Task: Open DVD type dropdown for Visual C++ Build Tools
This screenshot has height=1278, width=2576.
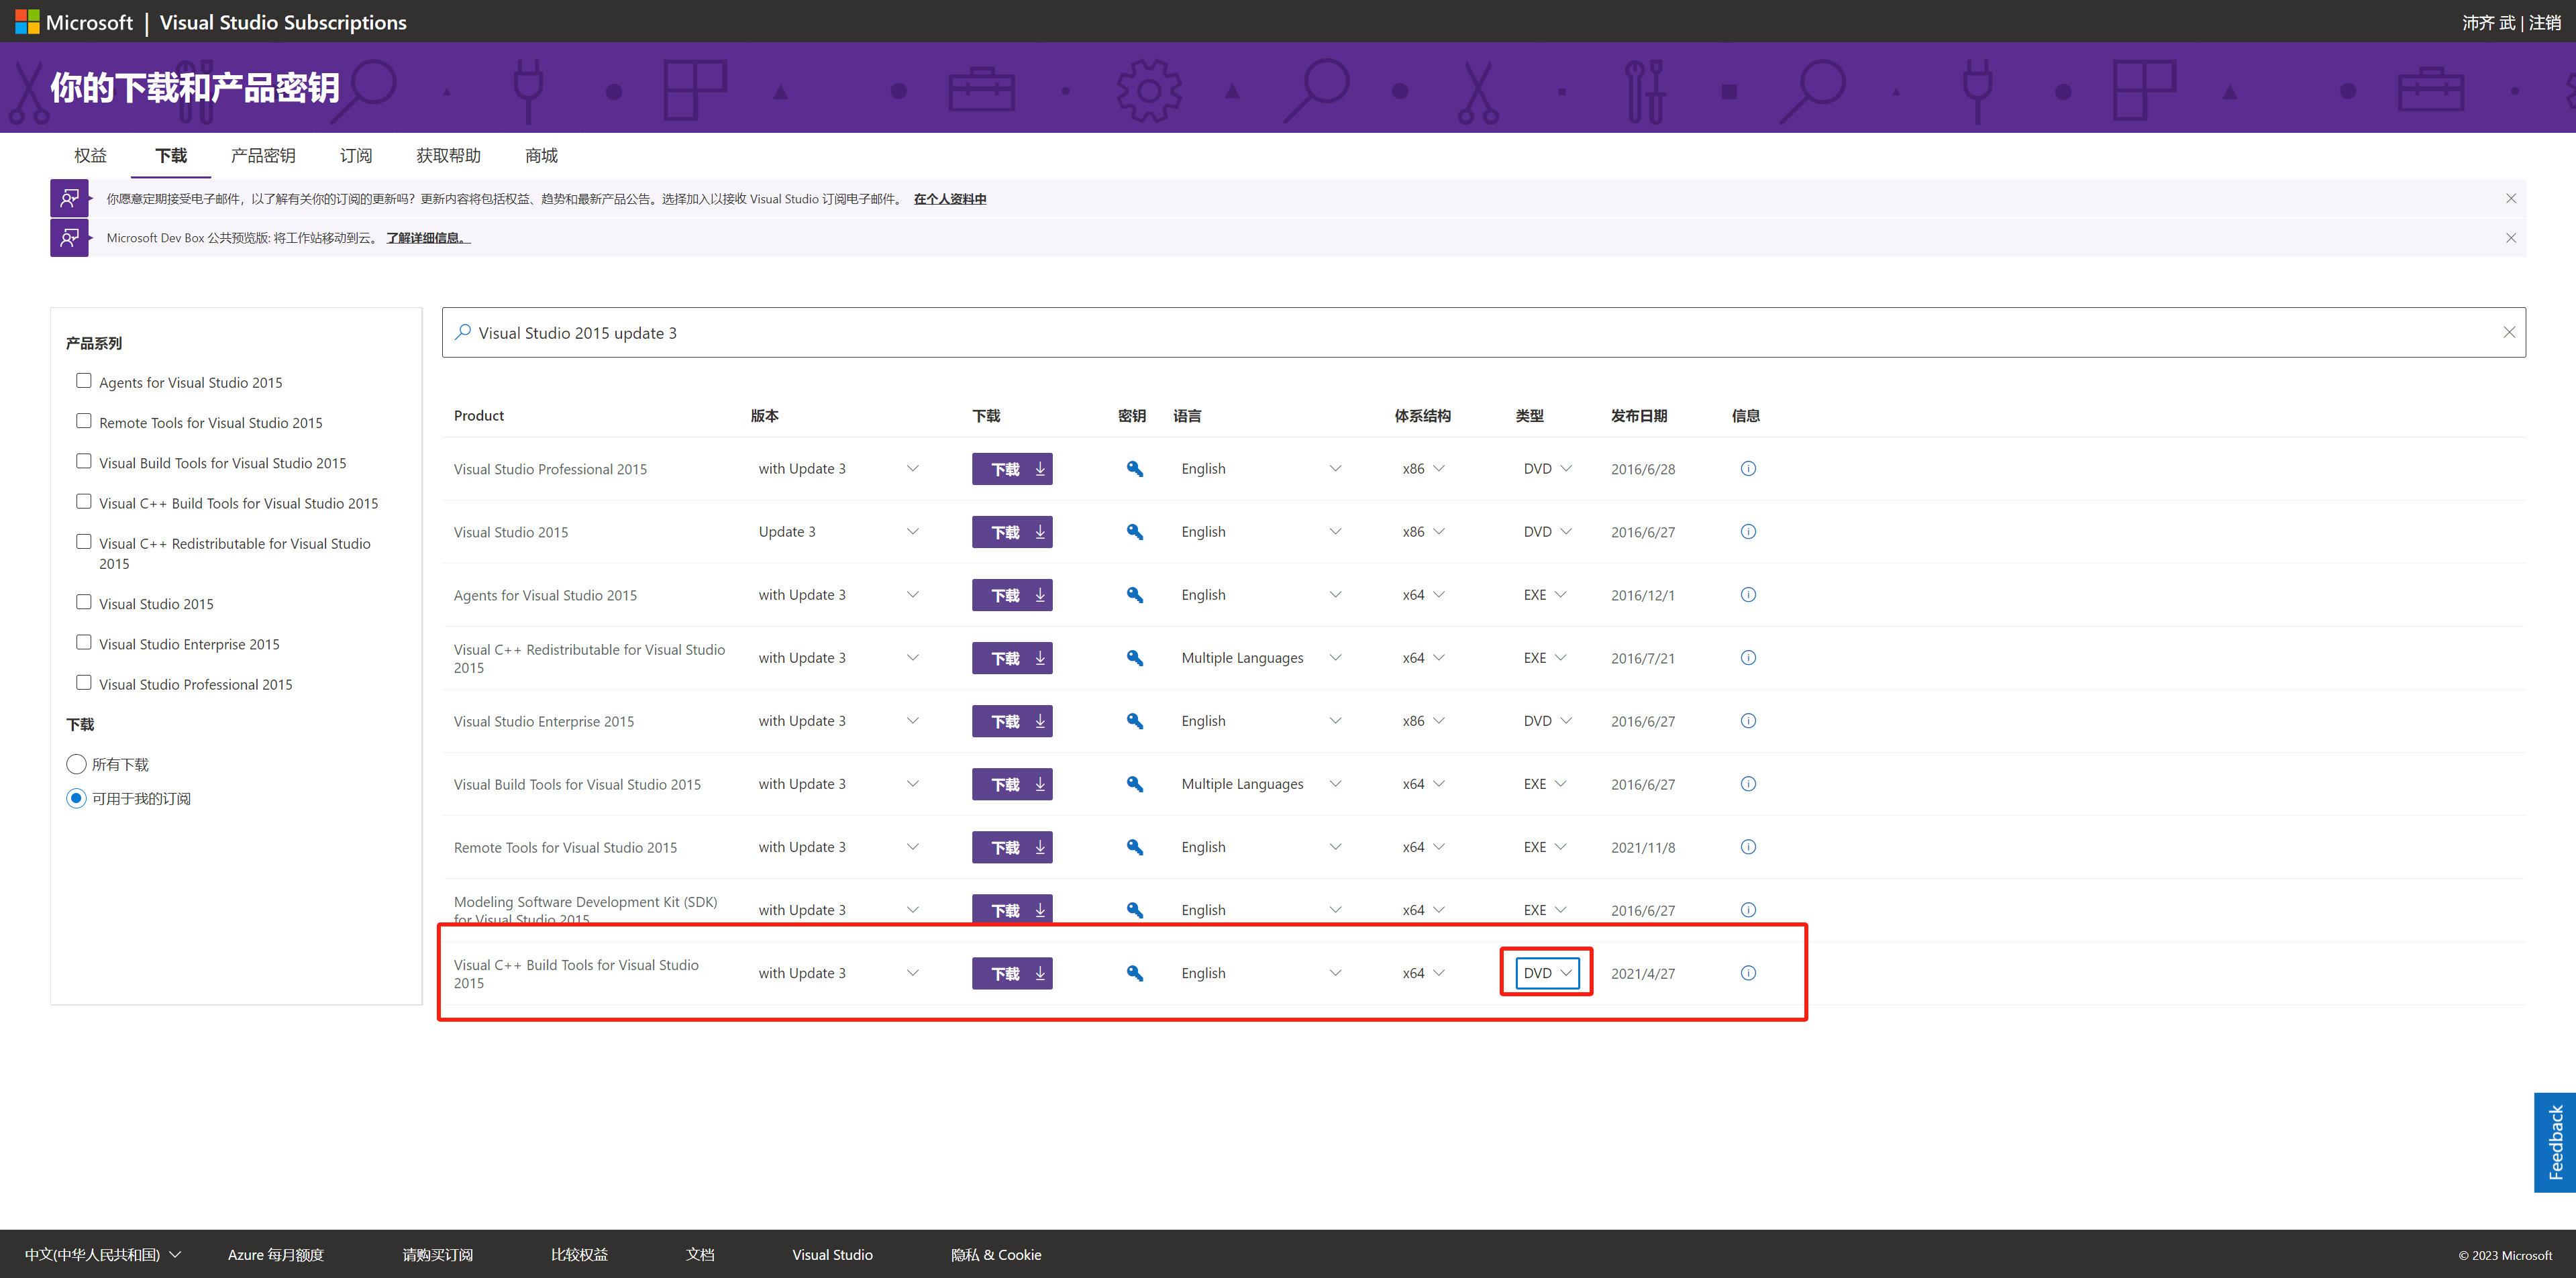Action: [1547, 973]
